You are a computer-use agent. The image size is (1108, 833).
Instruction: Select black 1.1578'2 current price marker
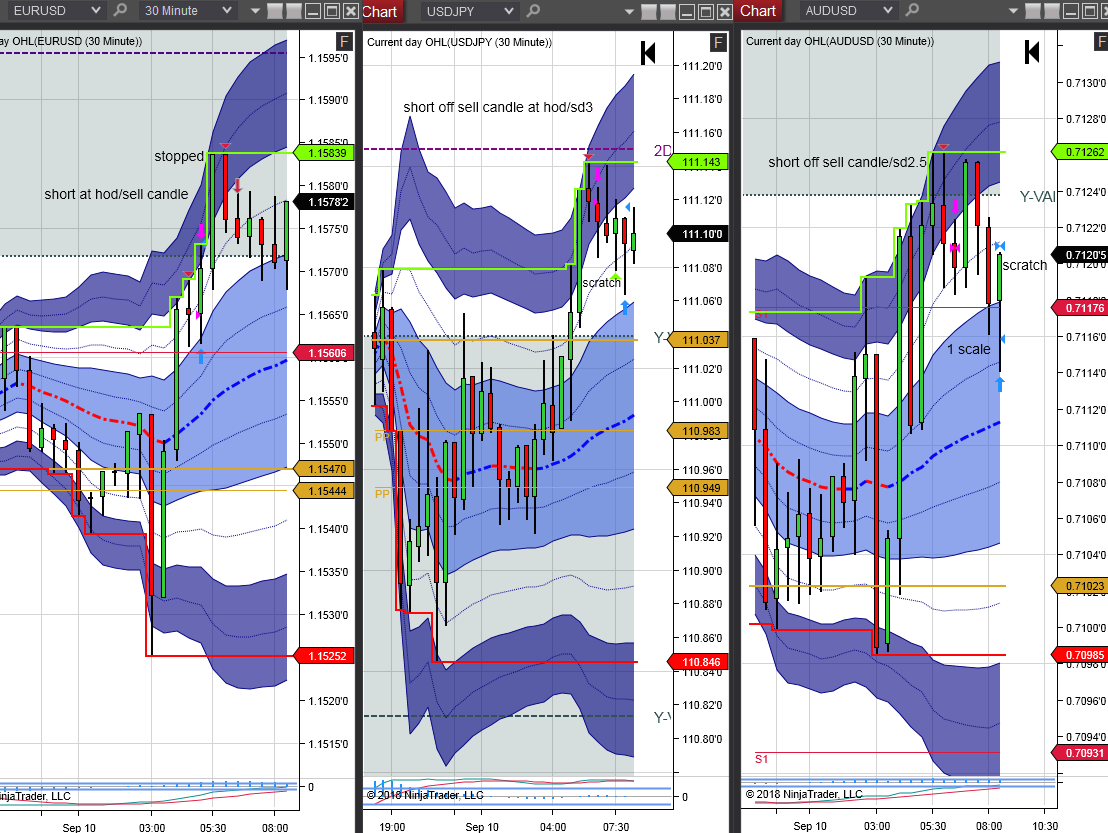point(324,202)
